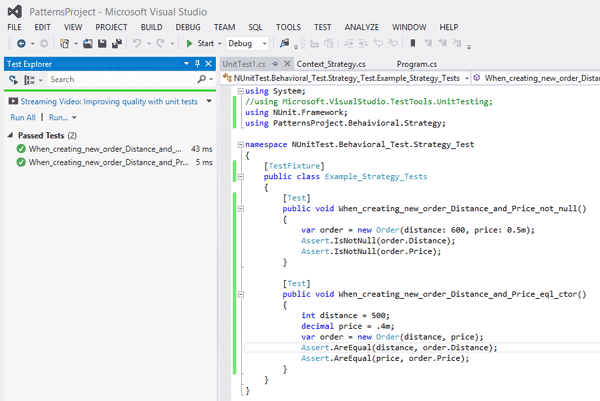Click the Increase indent toolbar icon
The width and height of the screenshot is (600, 401).
point(363,44)
